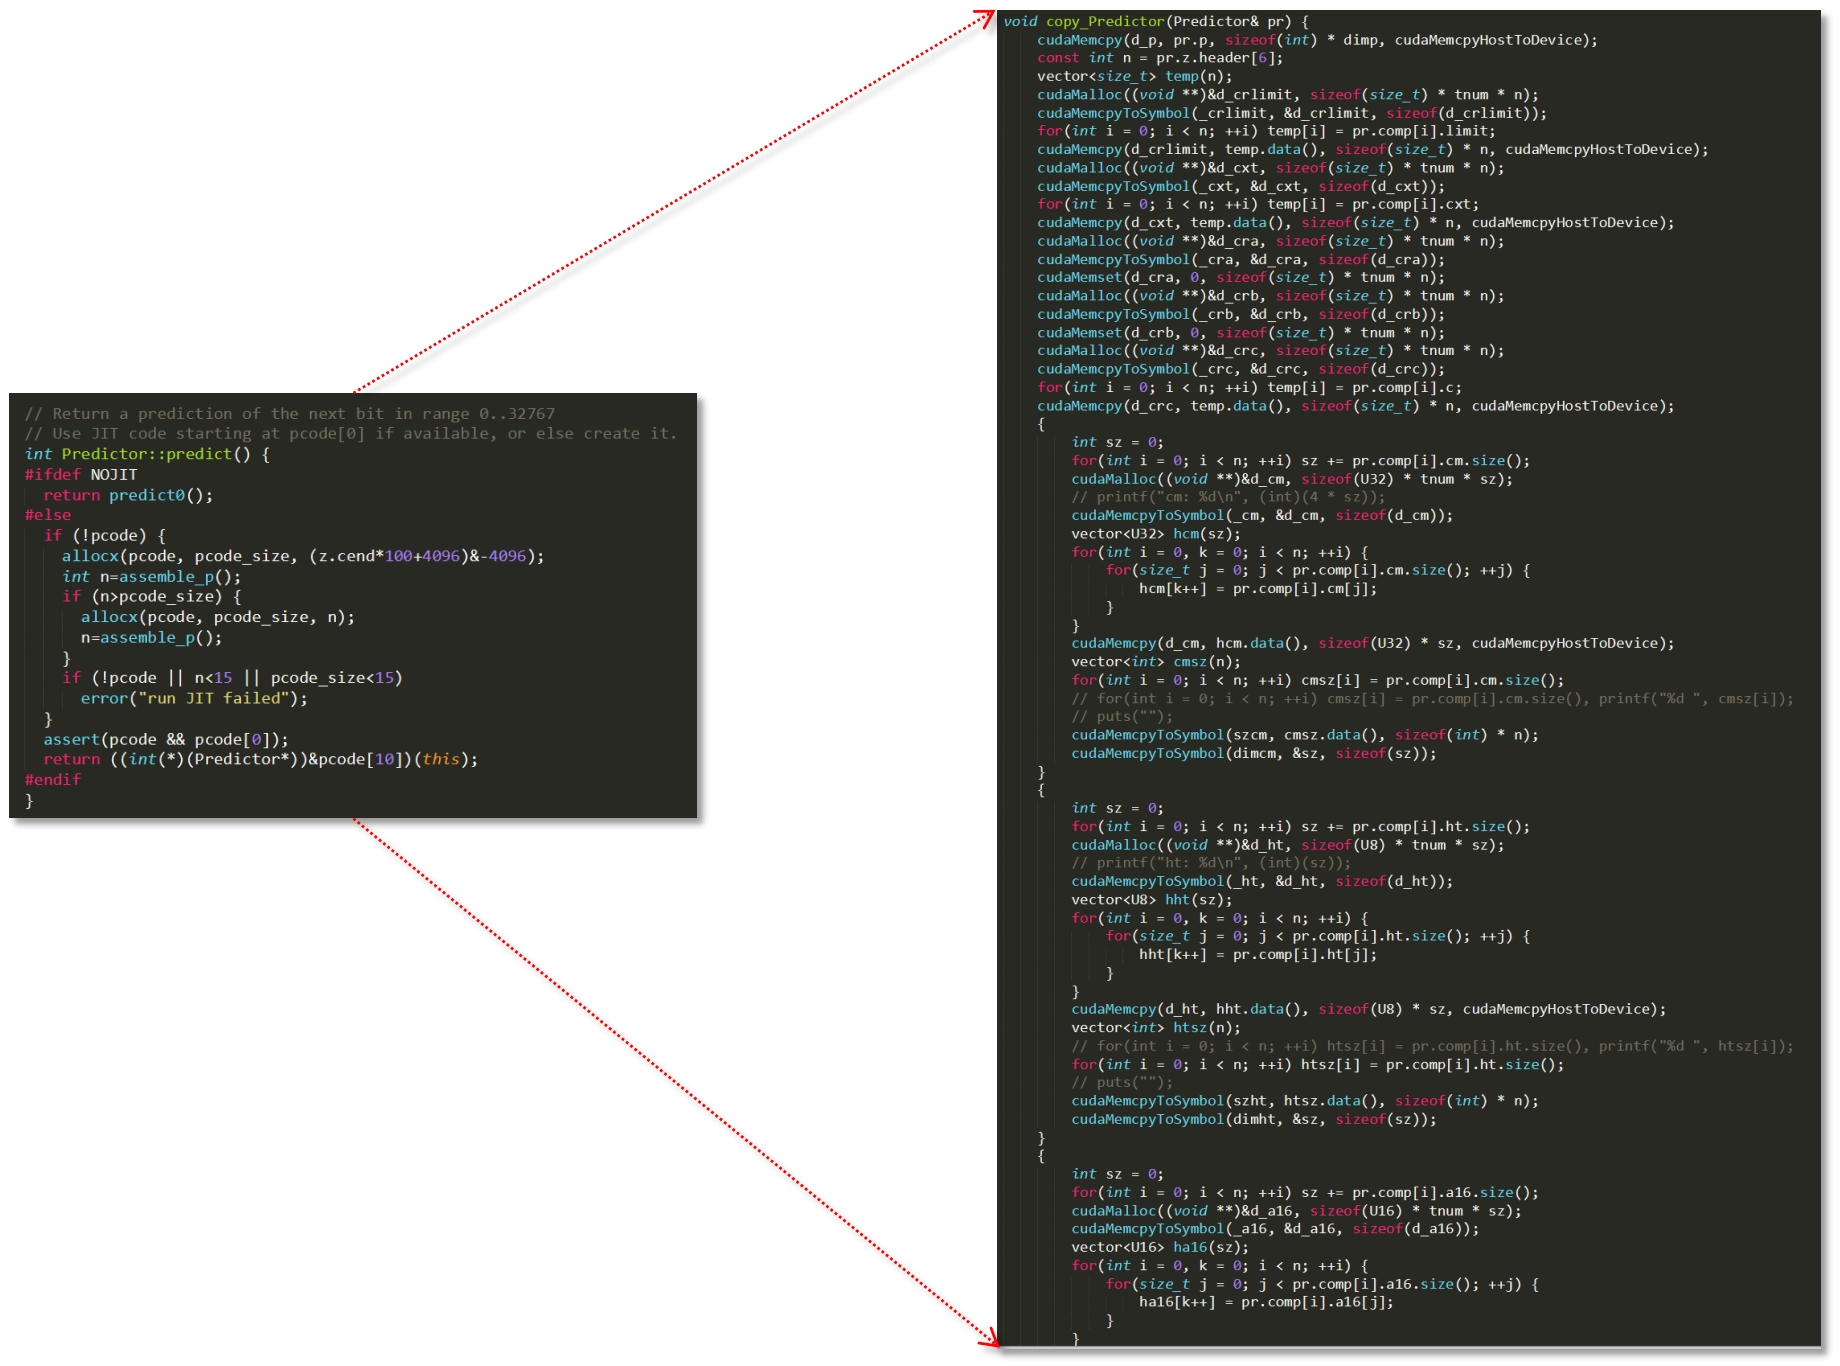This screenshot has width=1840, height=1366.
Task: Click the loop 'sz += pr.comp[i].ht.size();'
Action: point(1301,827)
